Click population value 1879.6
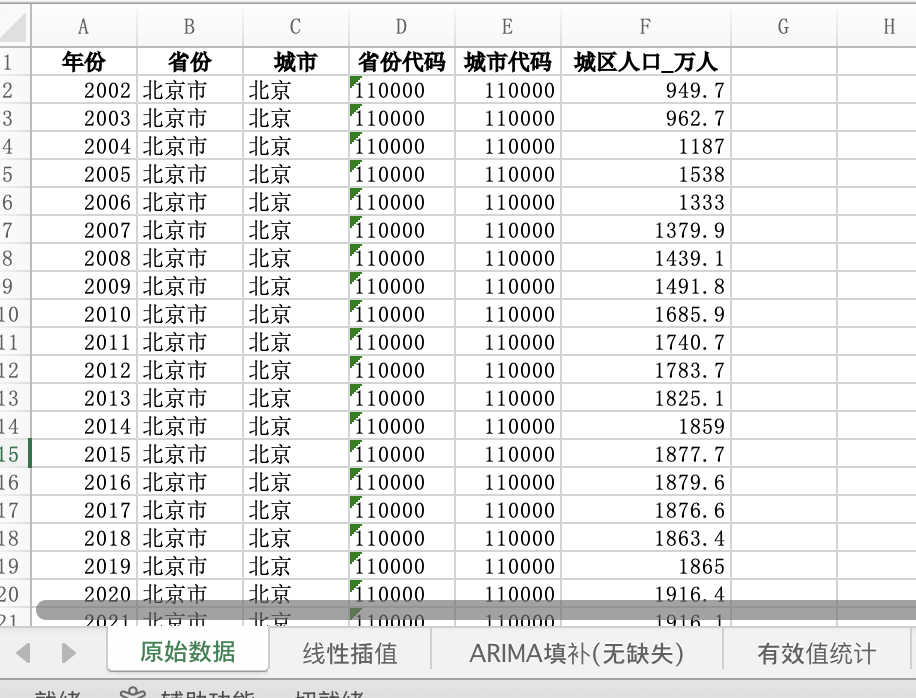The width and height of the screenshot is (916, 698). [646, 482]
